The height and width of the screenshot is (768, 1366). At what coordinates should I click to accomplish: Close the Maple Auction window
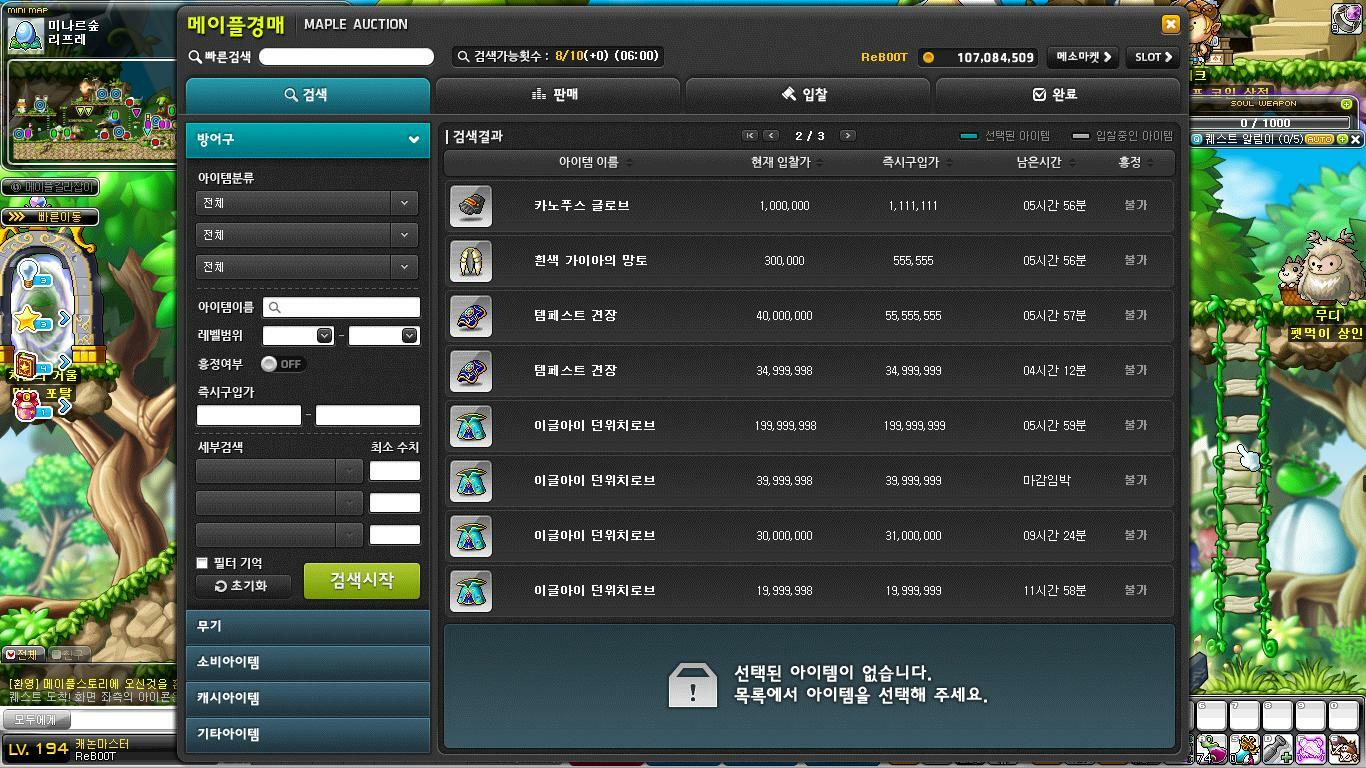1170,24
